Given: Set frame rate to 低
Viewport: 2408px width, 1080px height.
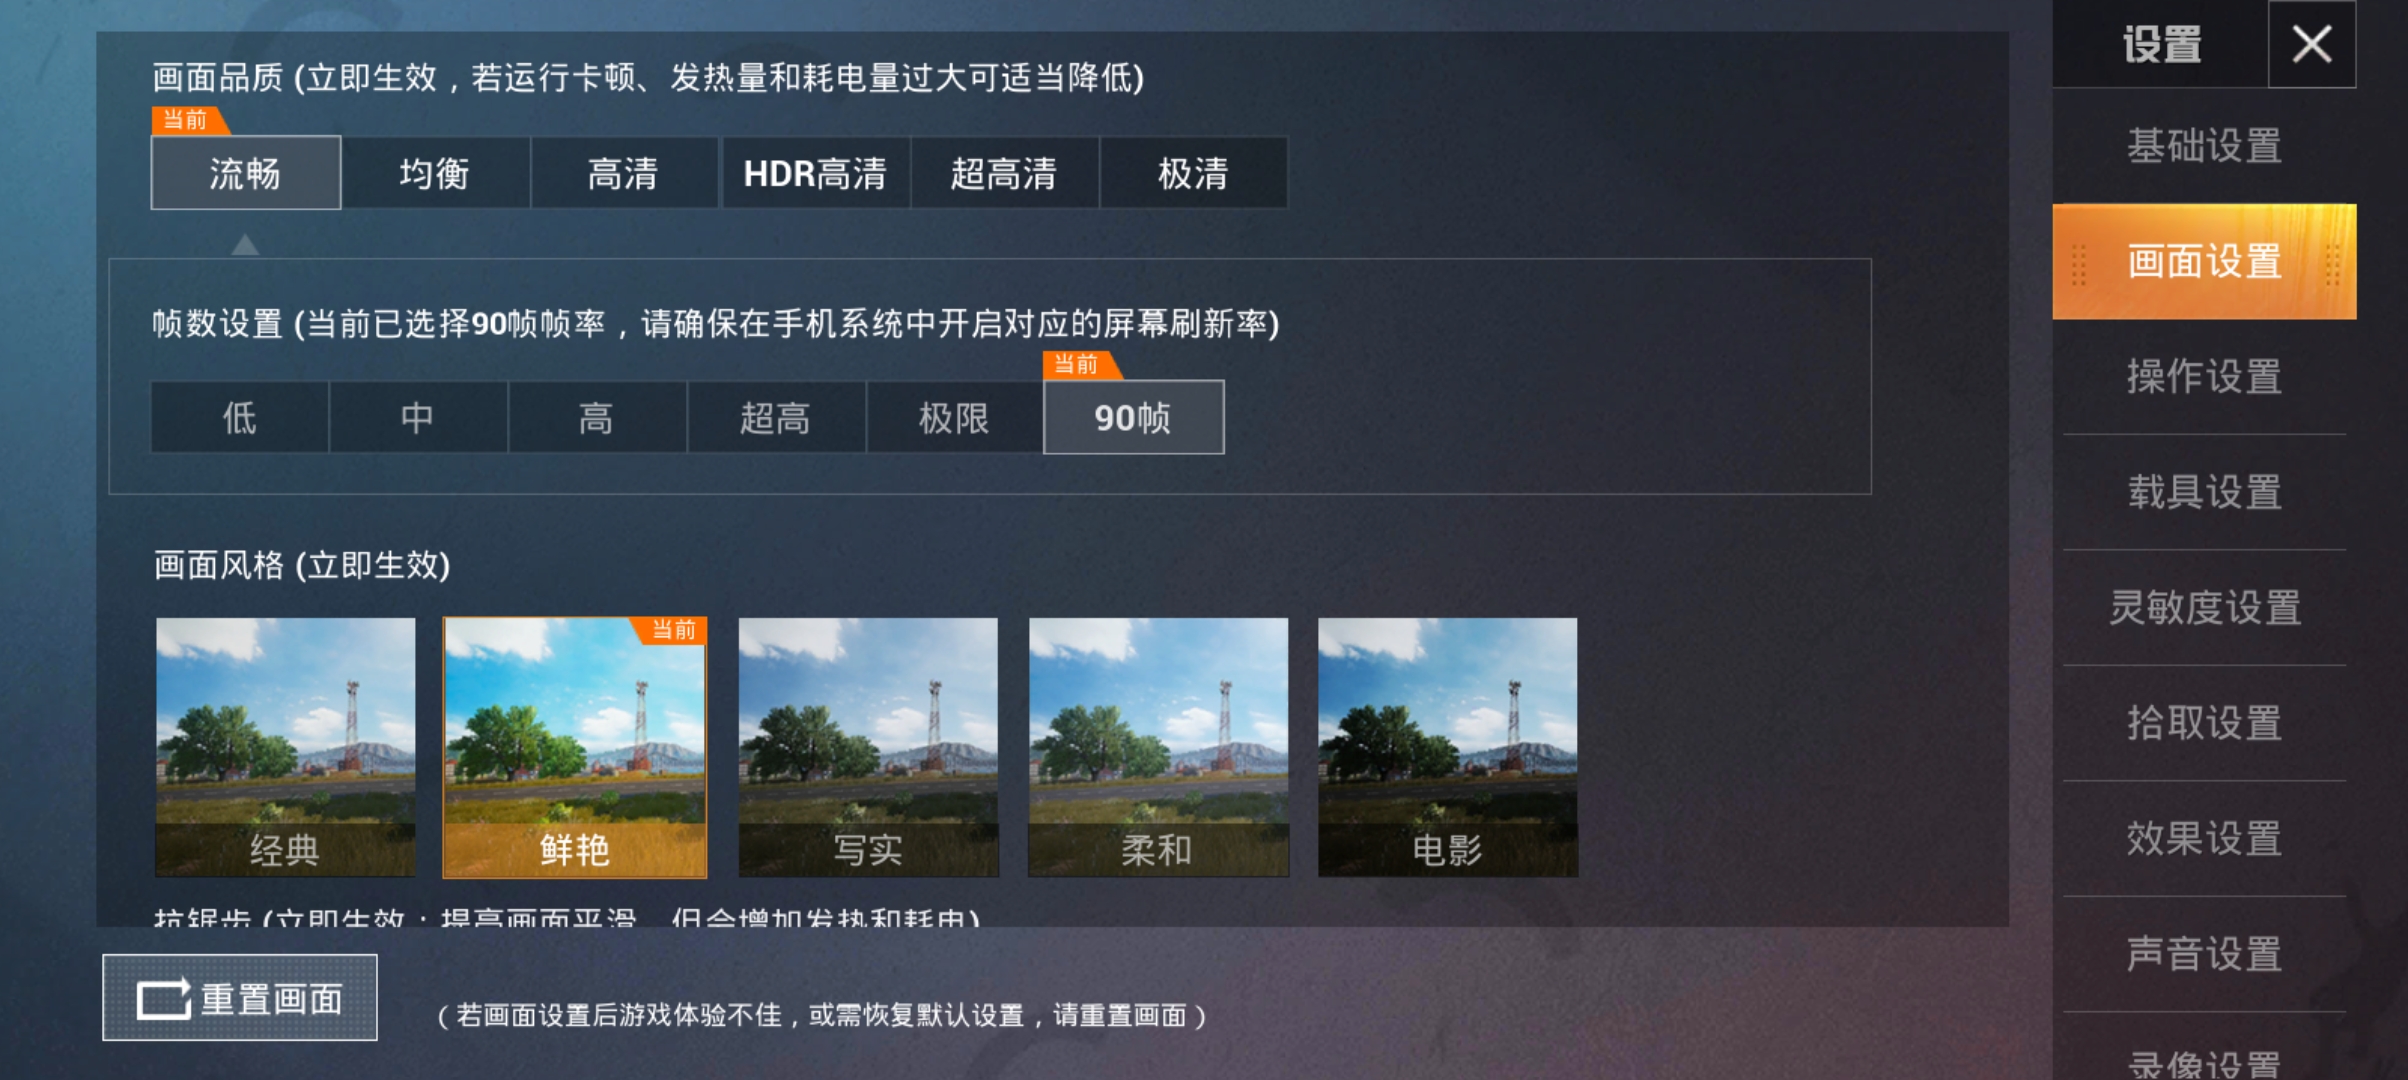Looking at the screenshot, I should click(239, 417).
